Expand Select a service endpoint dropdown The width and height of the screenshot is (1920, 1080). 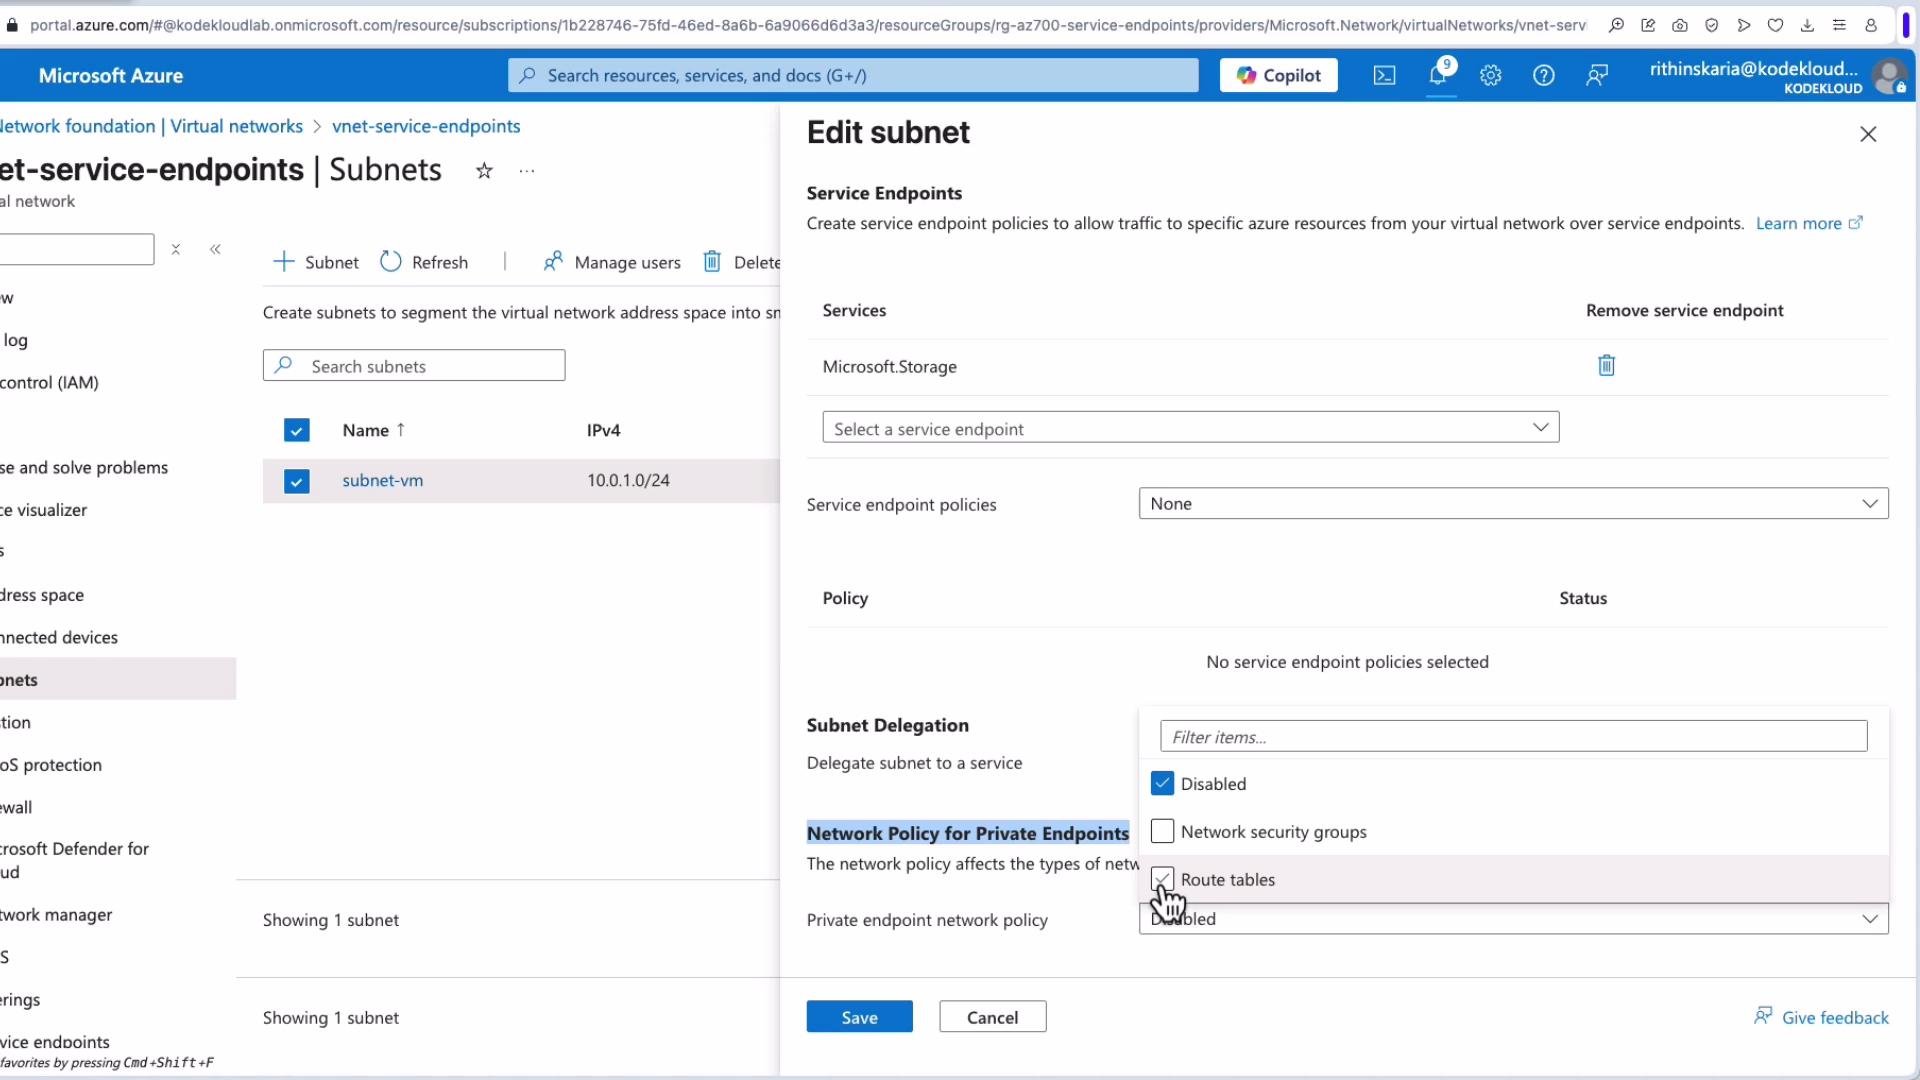1190,428
